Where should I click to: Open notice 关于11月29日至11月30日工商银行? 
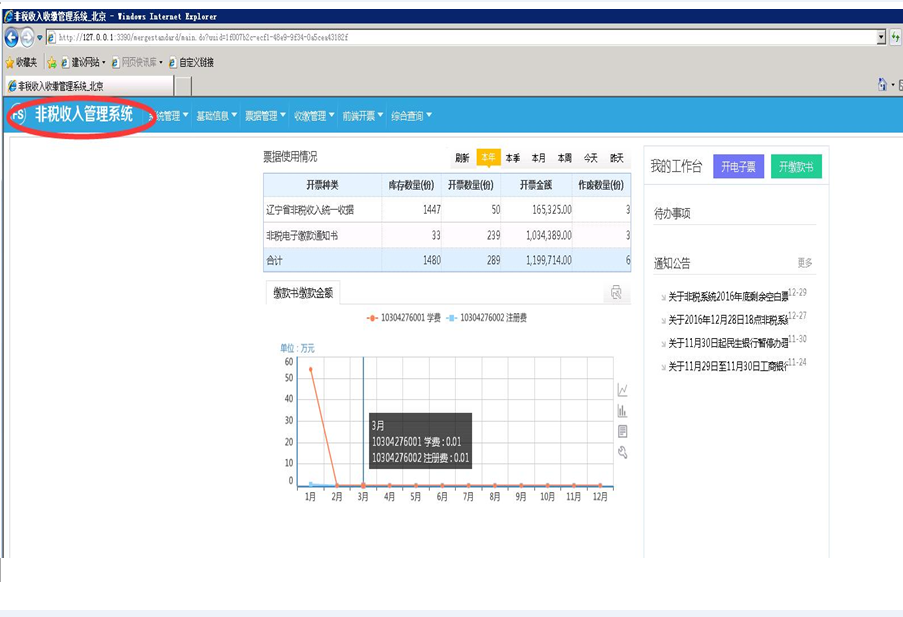pos(728,366)
